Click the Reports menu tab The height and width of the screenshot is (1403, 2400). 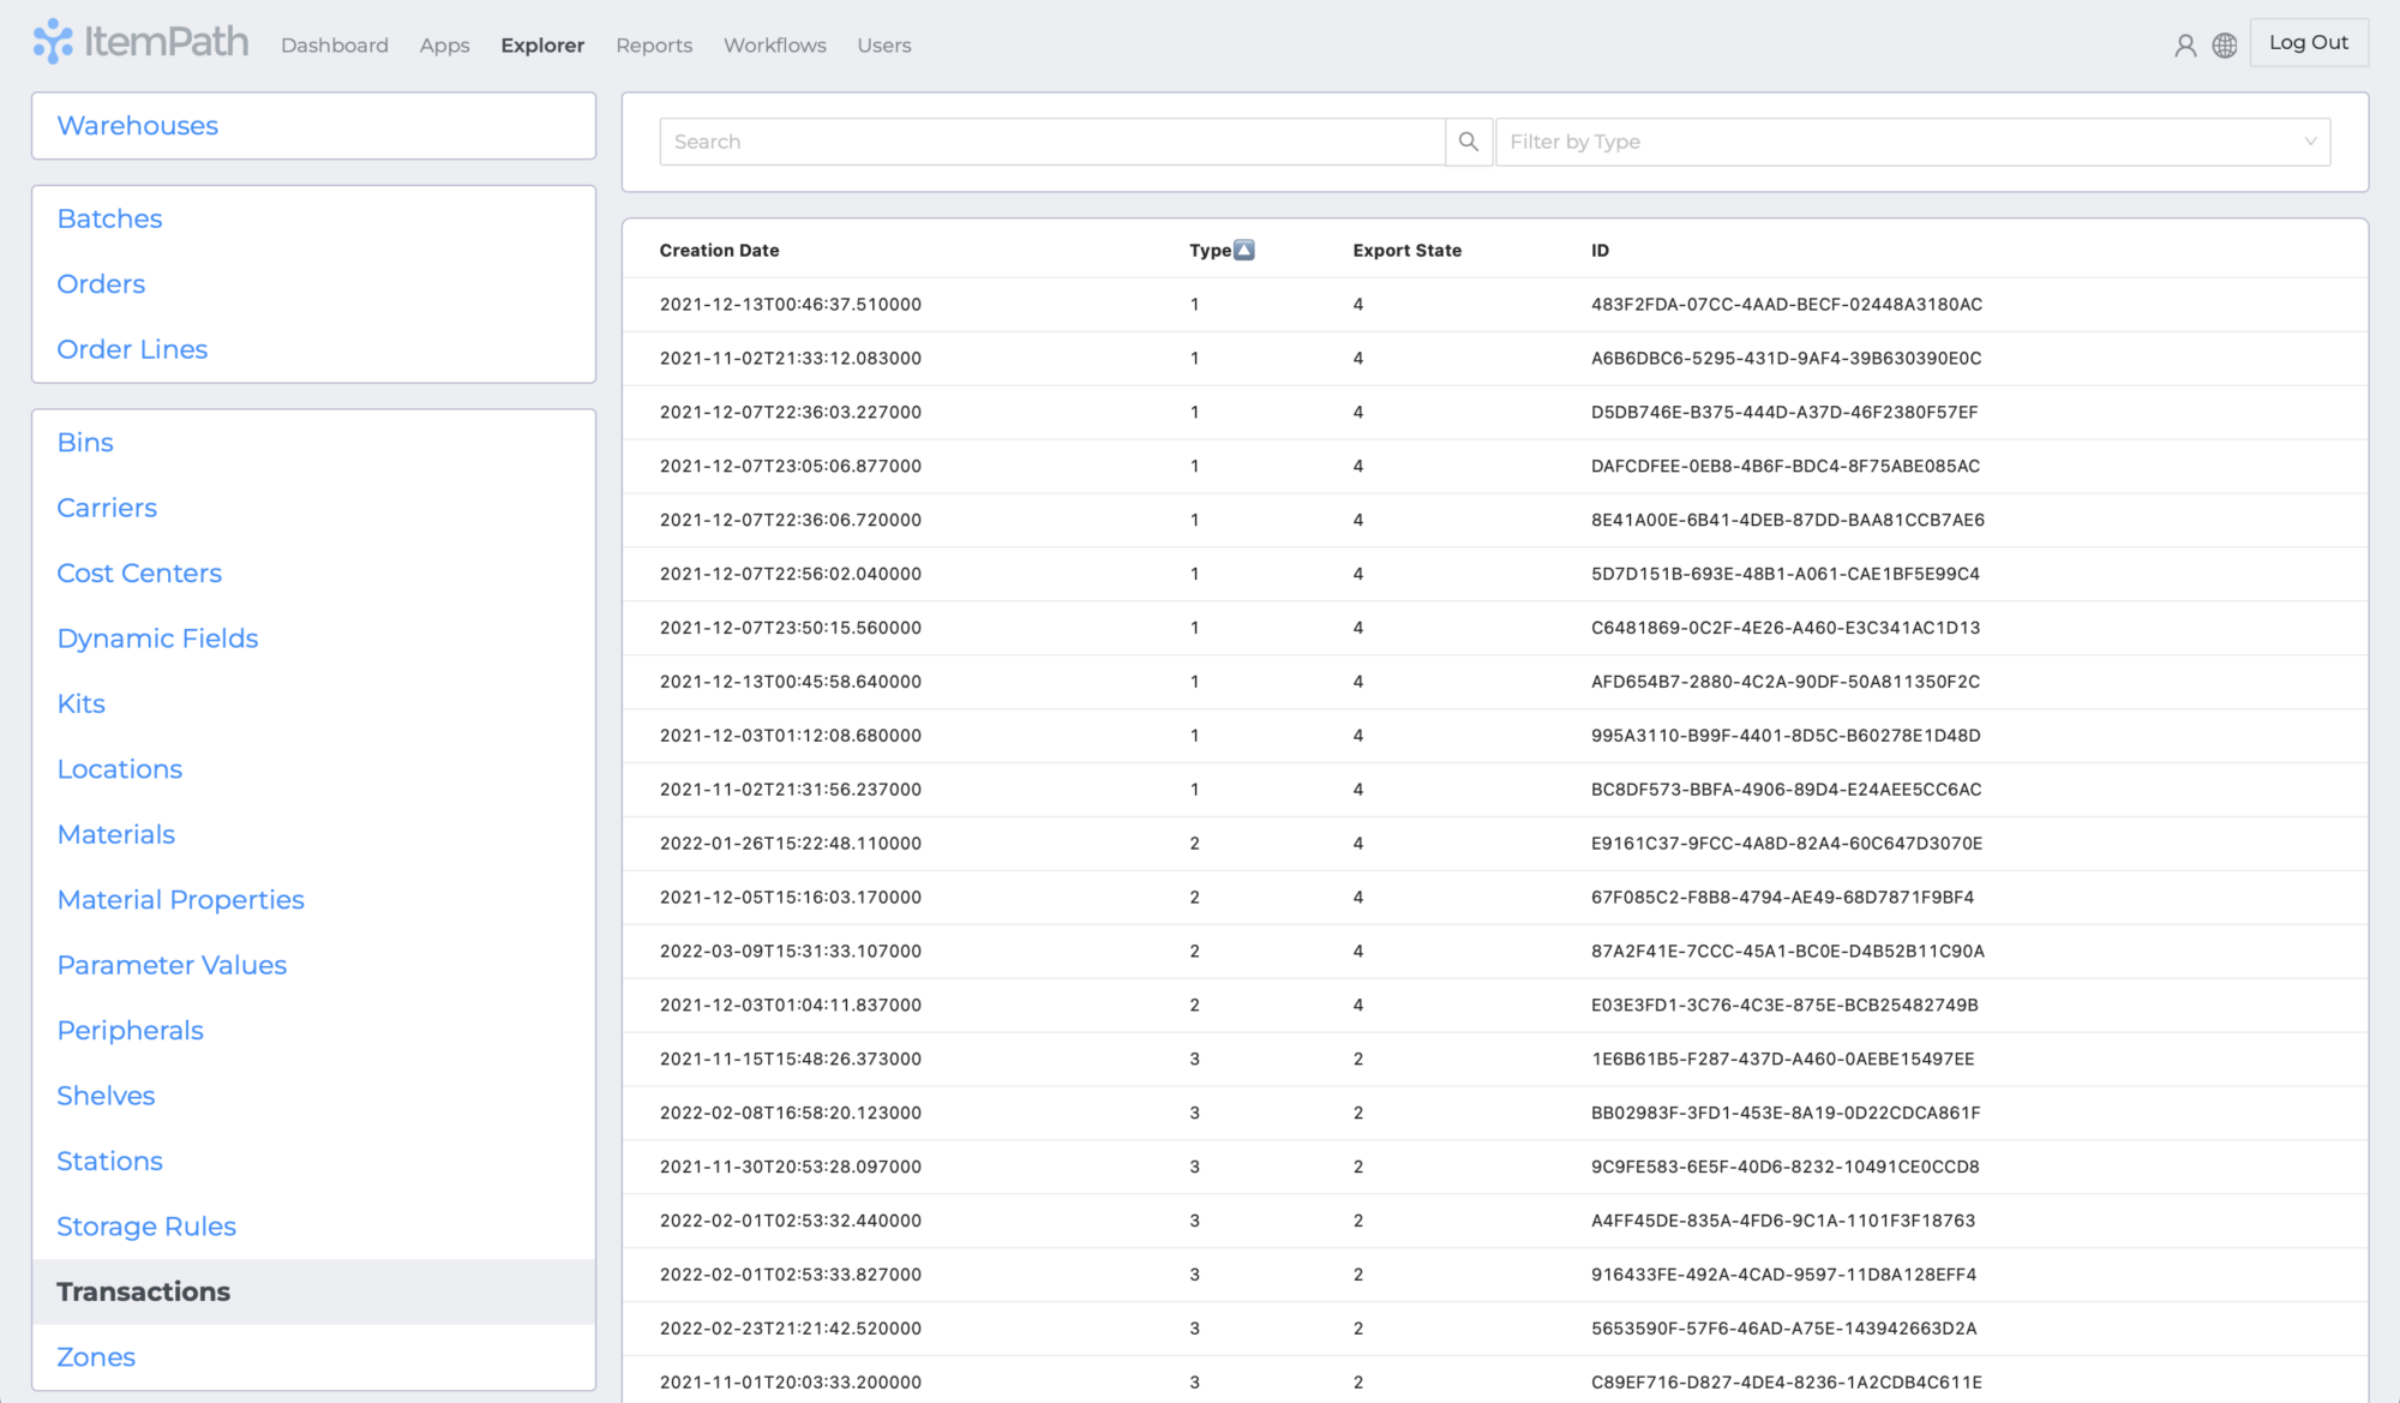click(651, 43)
